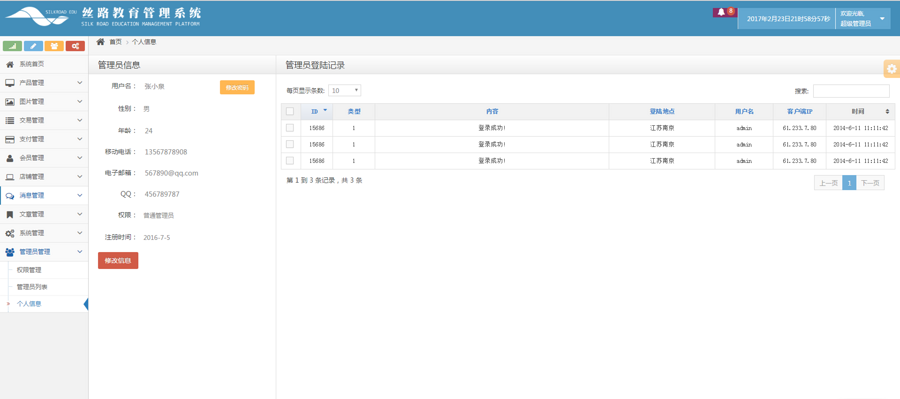Click the monitor icon for 产品管理
The width and height of the screenshot is (900, 399).
point(10,83)
